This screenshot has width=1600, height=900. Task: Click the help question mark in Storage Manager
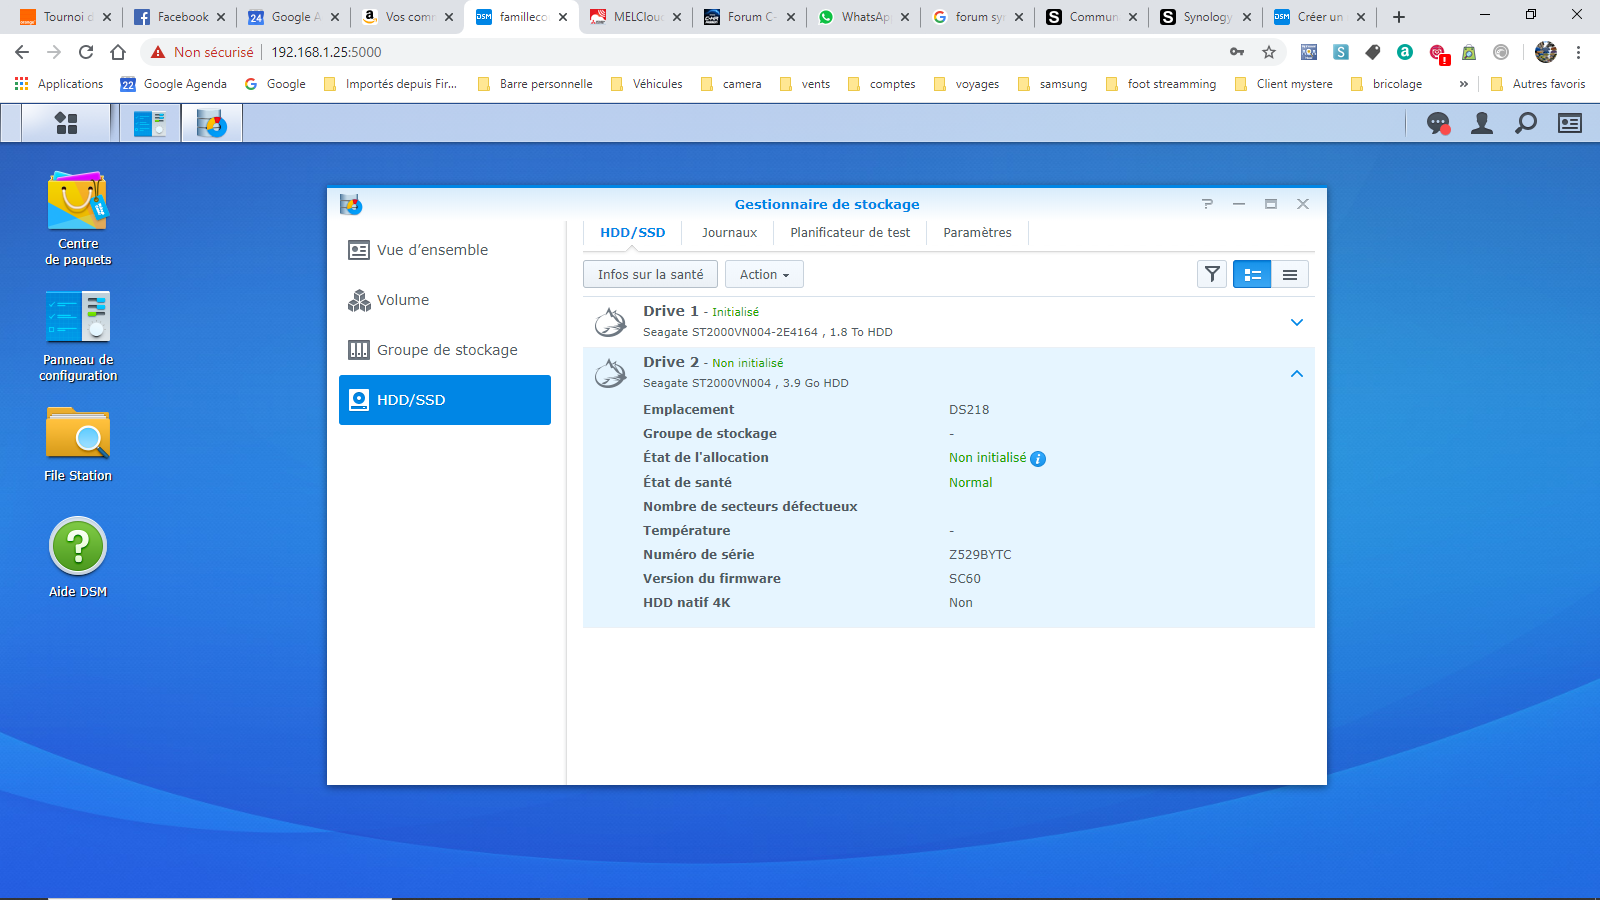click(x=1207, y=204)
